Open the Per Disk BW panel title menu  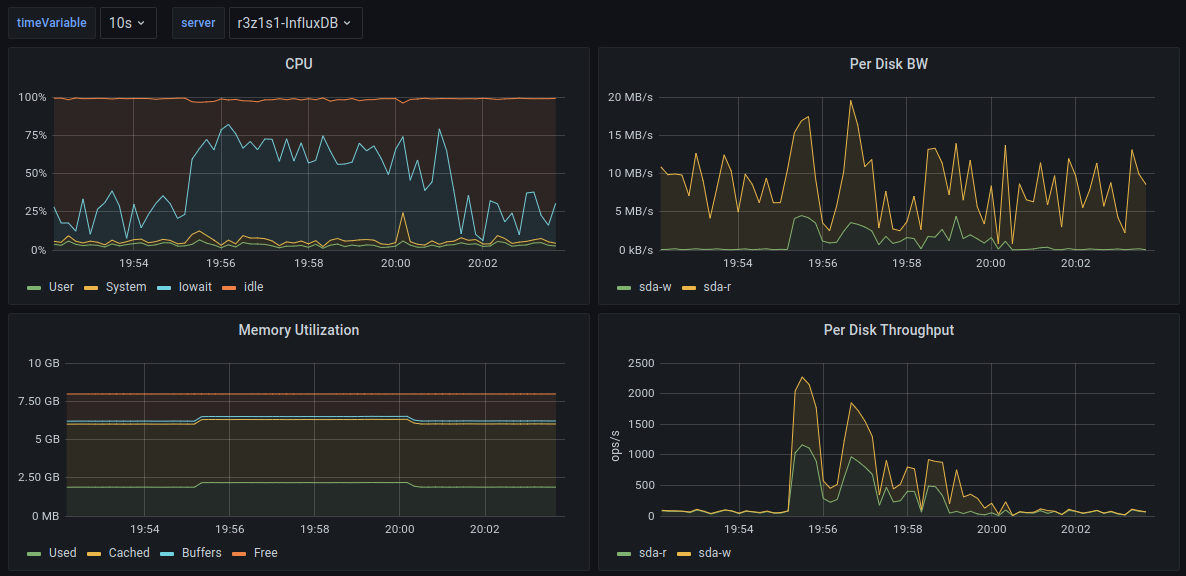tap(888, 64)
